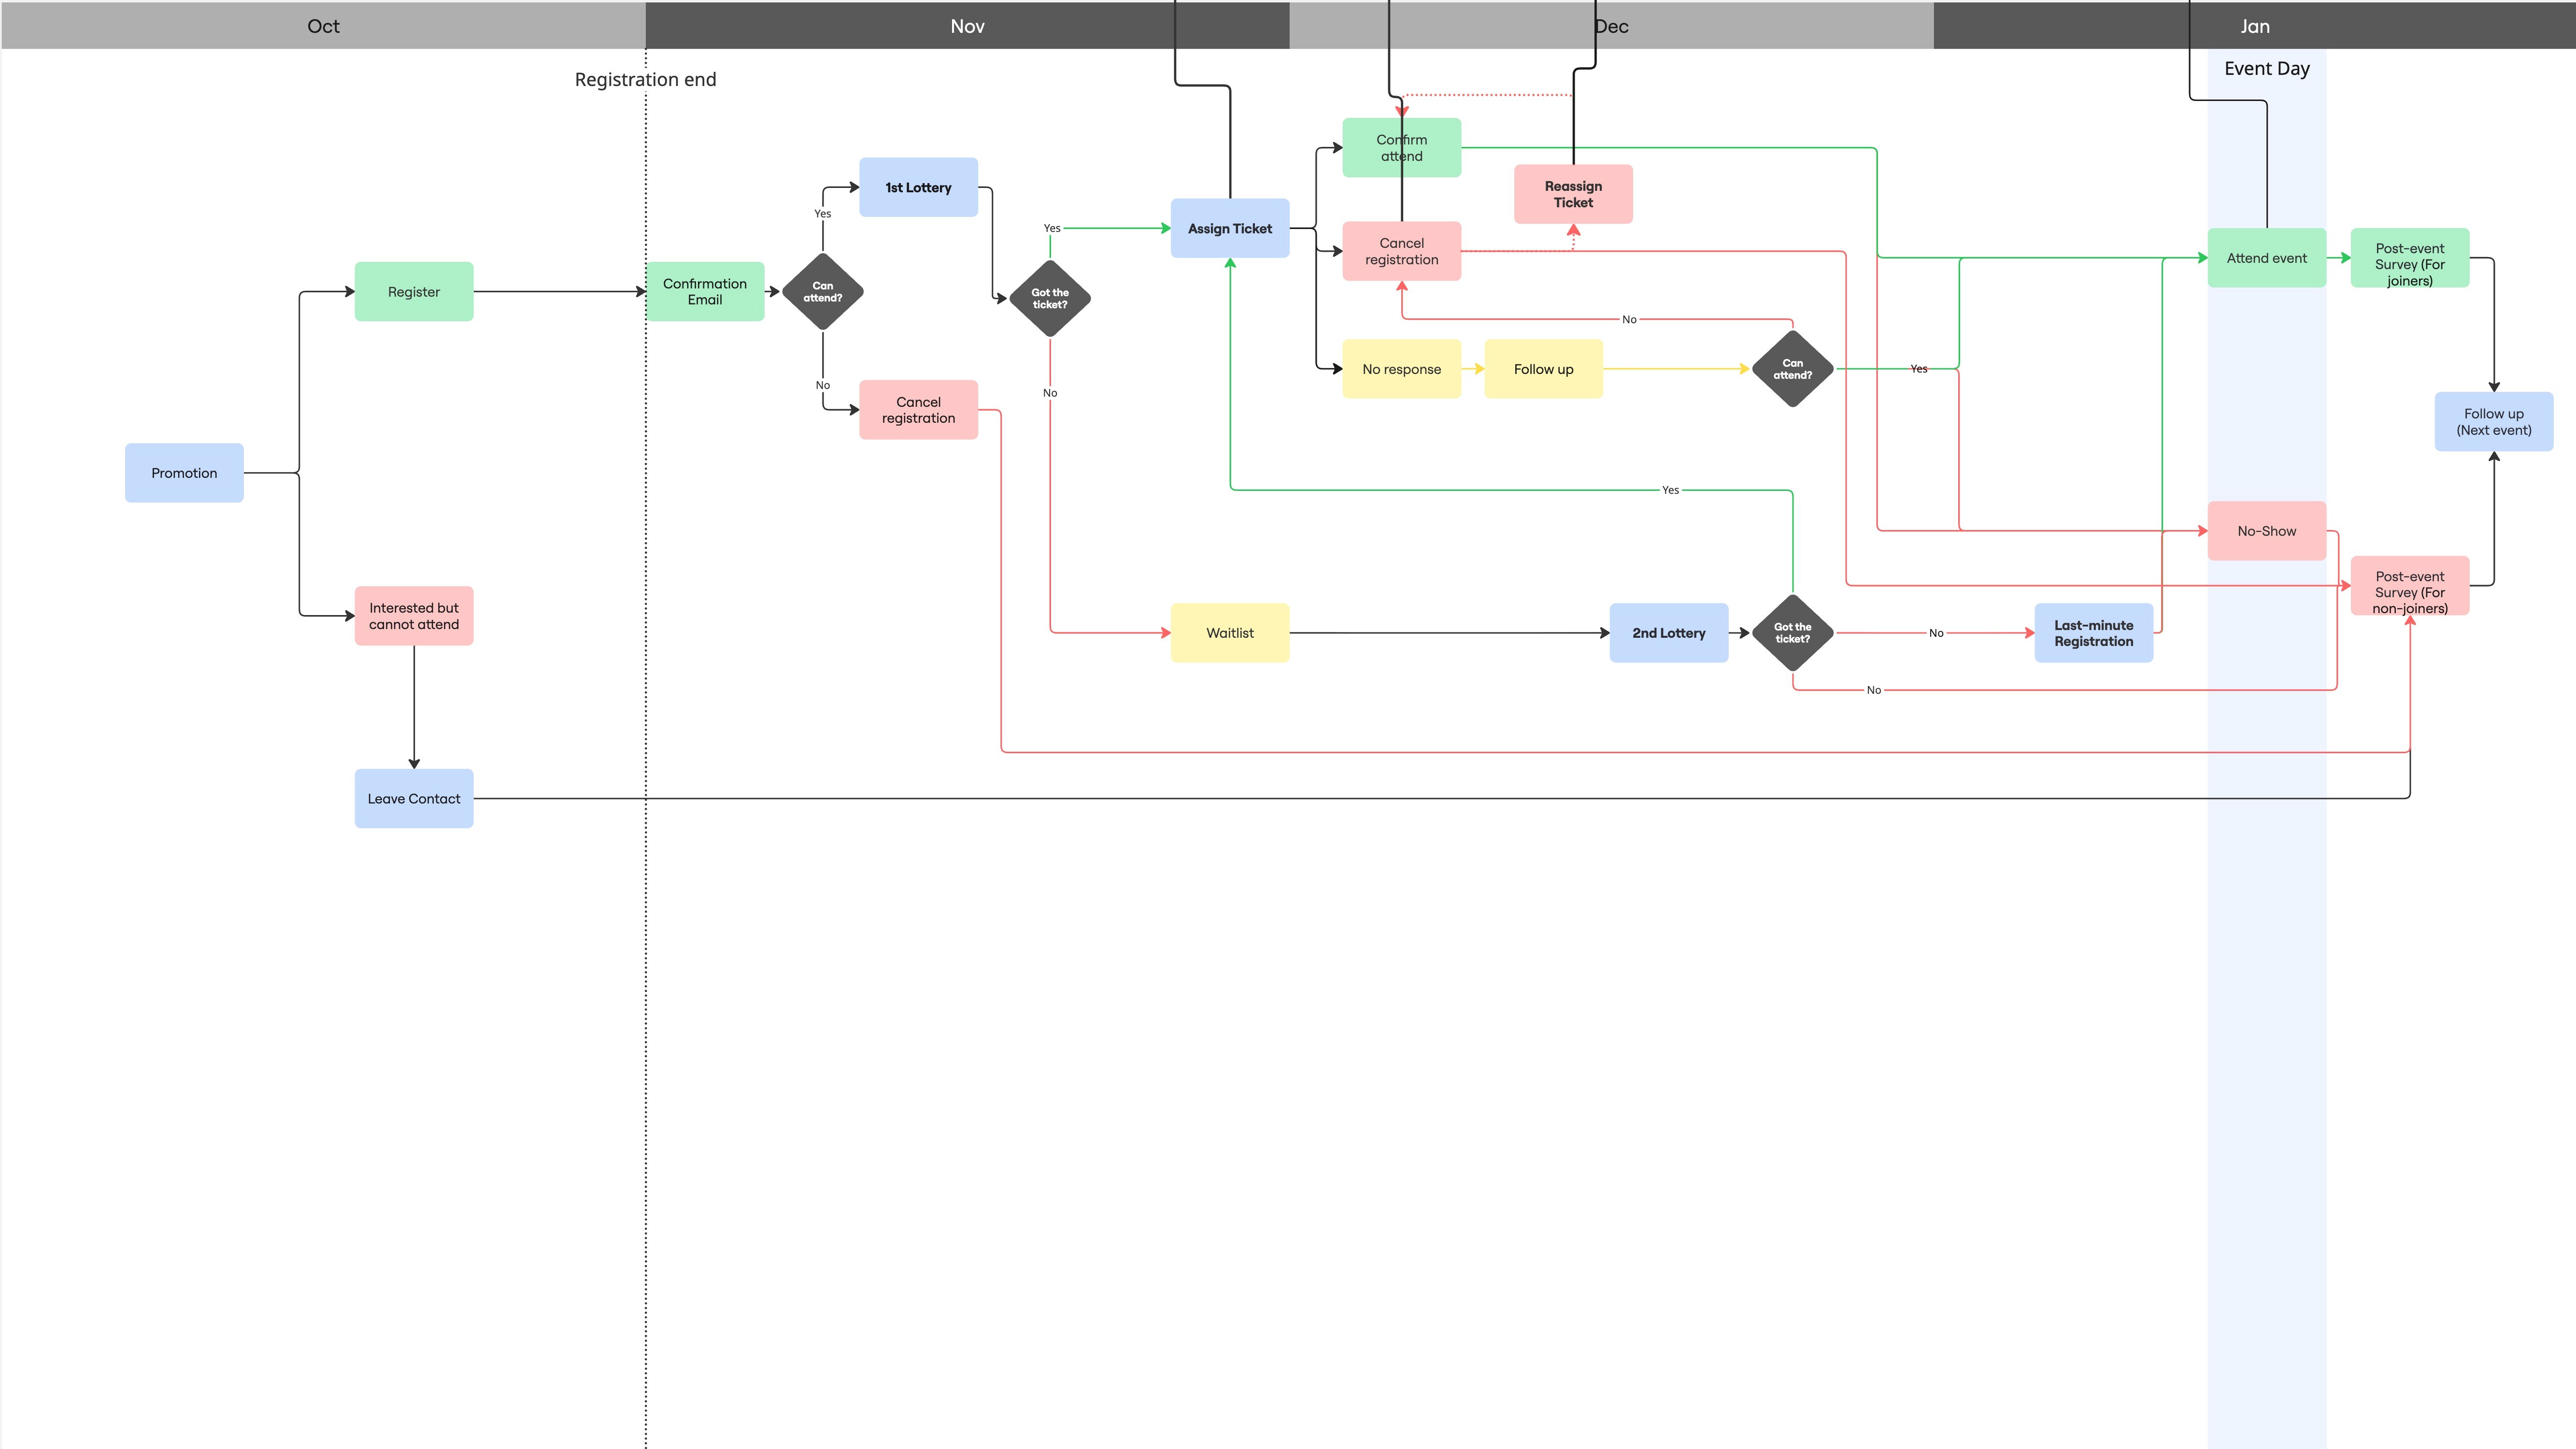Click the Nov month header
The height and width of the screenshot is (1449, 2576).
coord(967,26)
